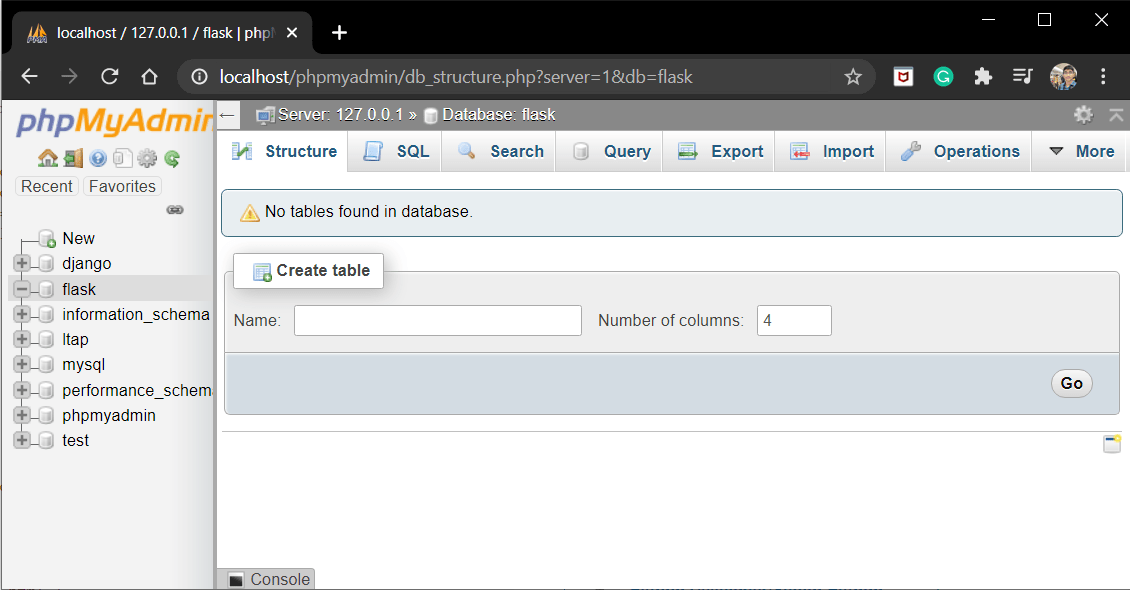1130x590 pixels.
Task: Collapse the page header with the chevron icon
Action: [x=1116, y=114]
